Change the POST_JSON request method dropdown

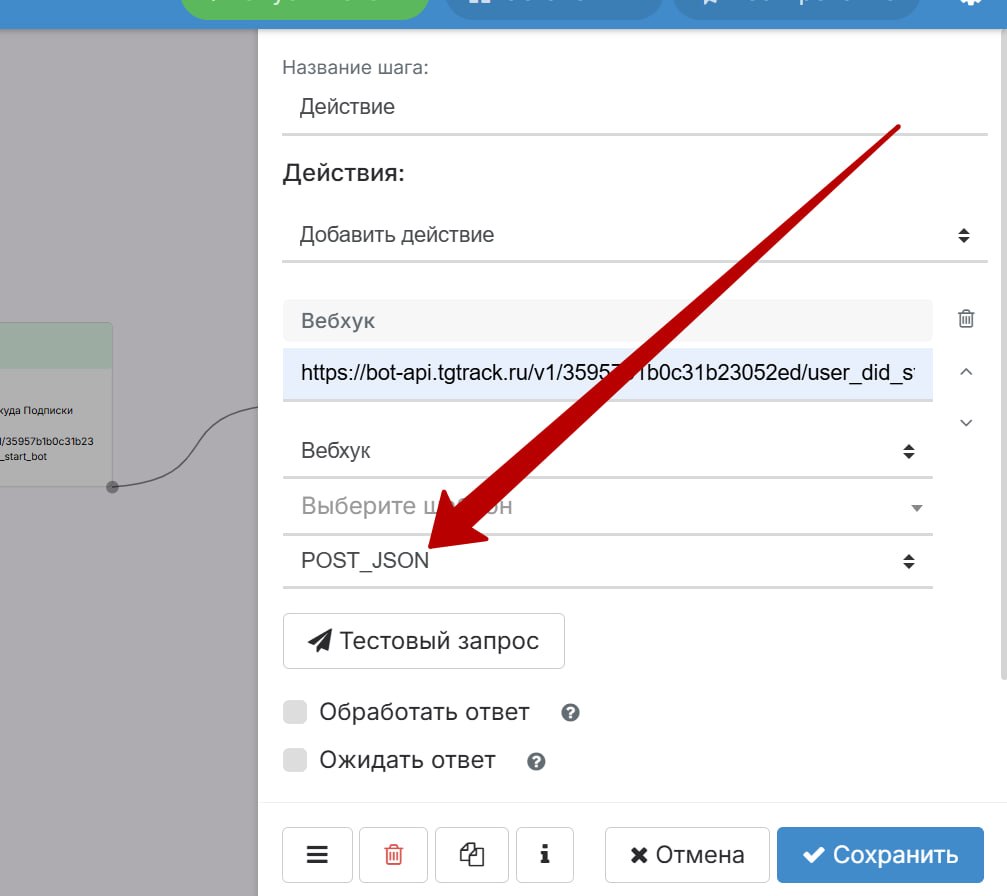click(x=607, y=561)
